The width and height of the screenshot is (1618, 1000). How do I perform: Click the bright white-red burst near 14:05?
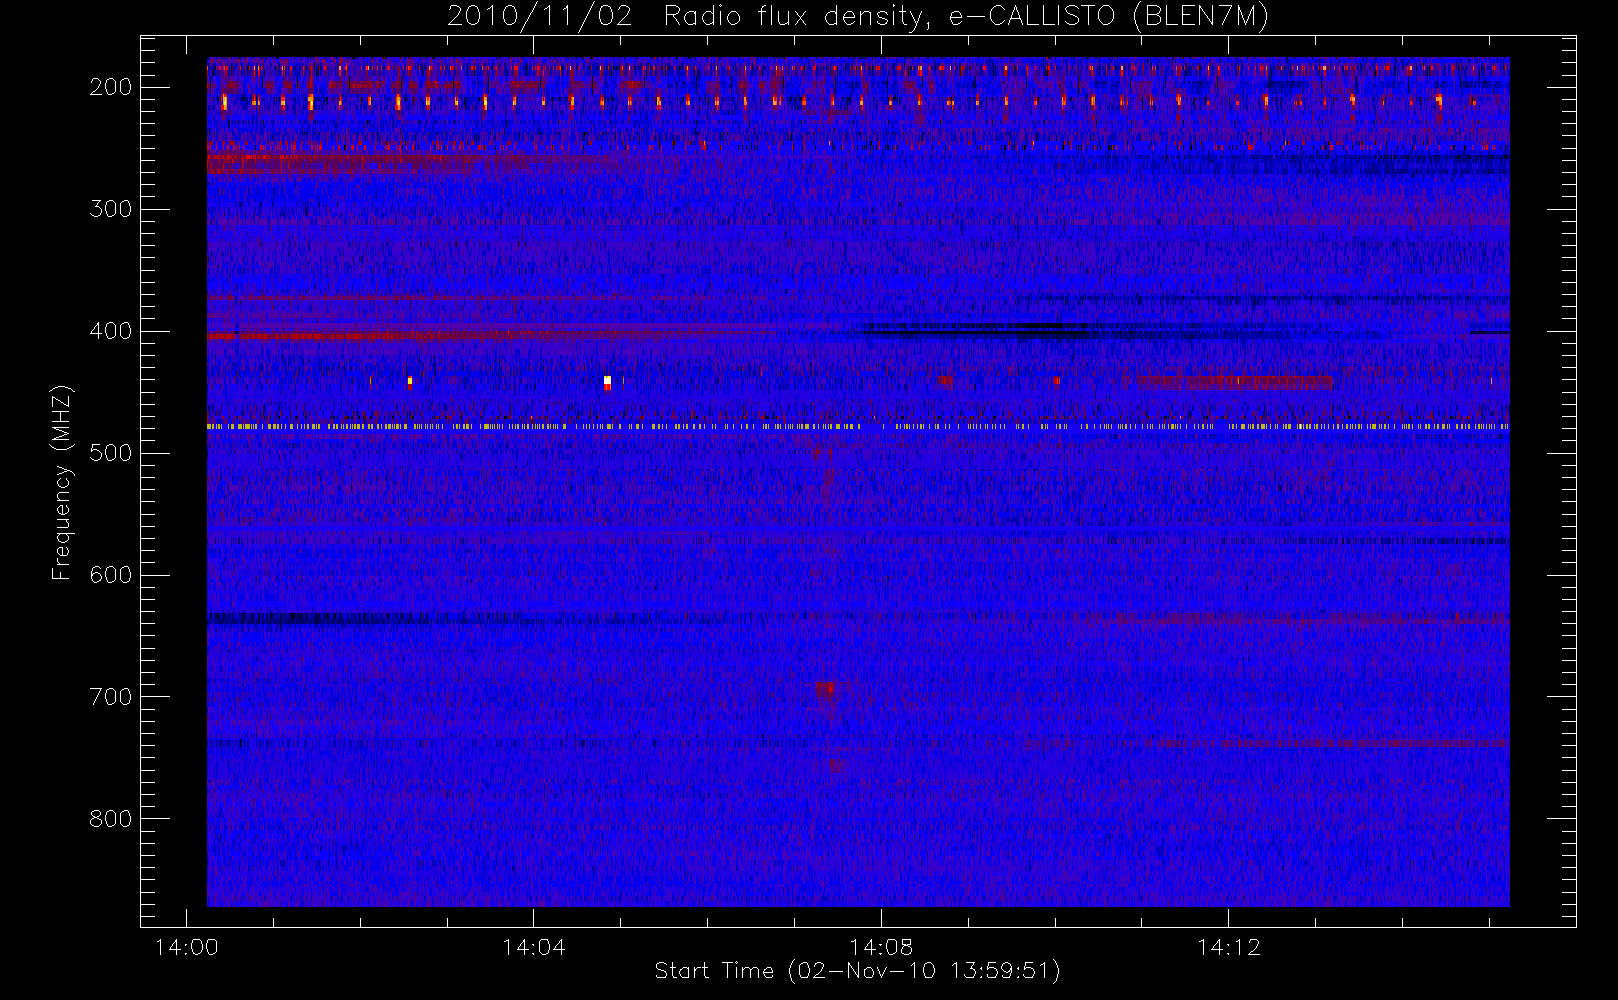[x=607, y=382]
